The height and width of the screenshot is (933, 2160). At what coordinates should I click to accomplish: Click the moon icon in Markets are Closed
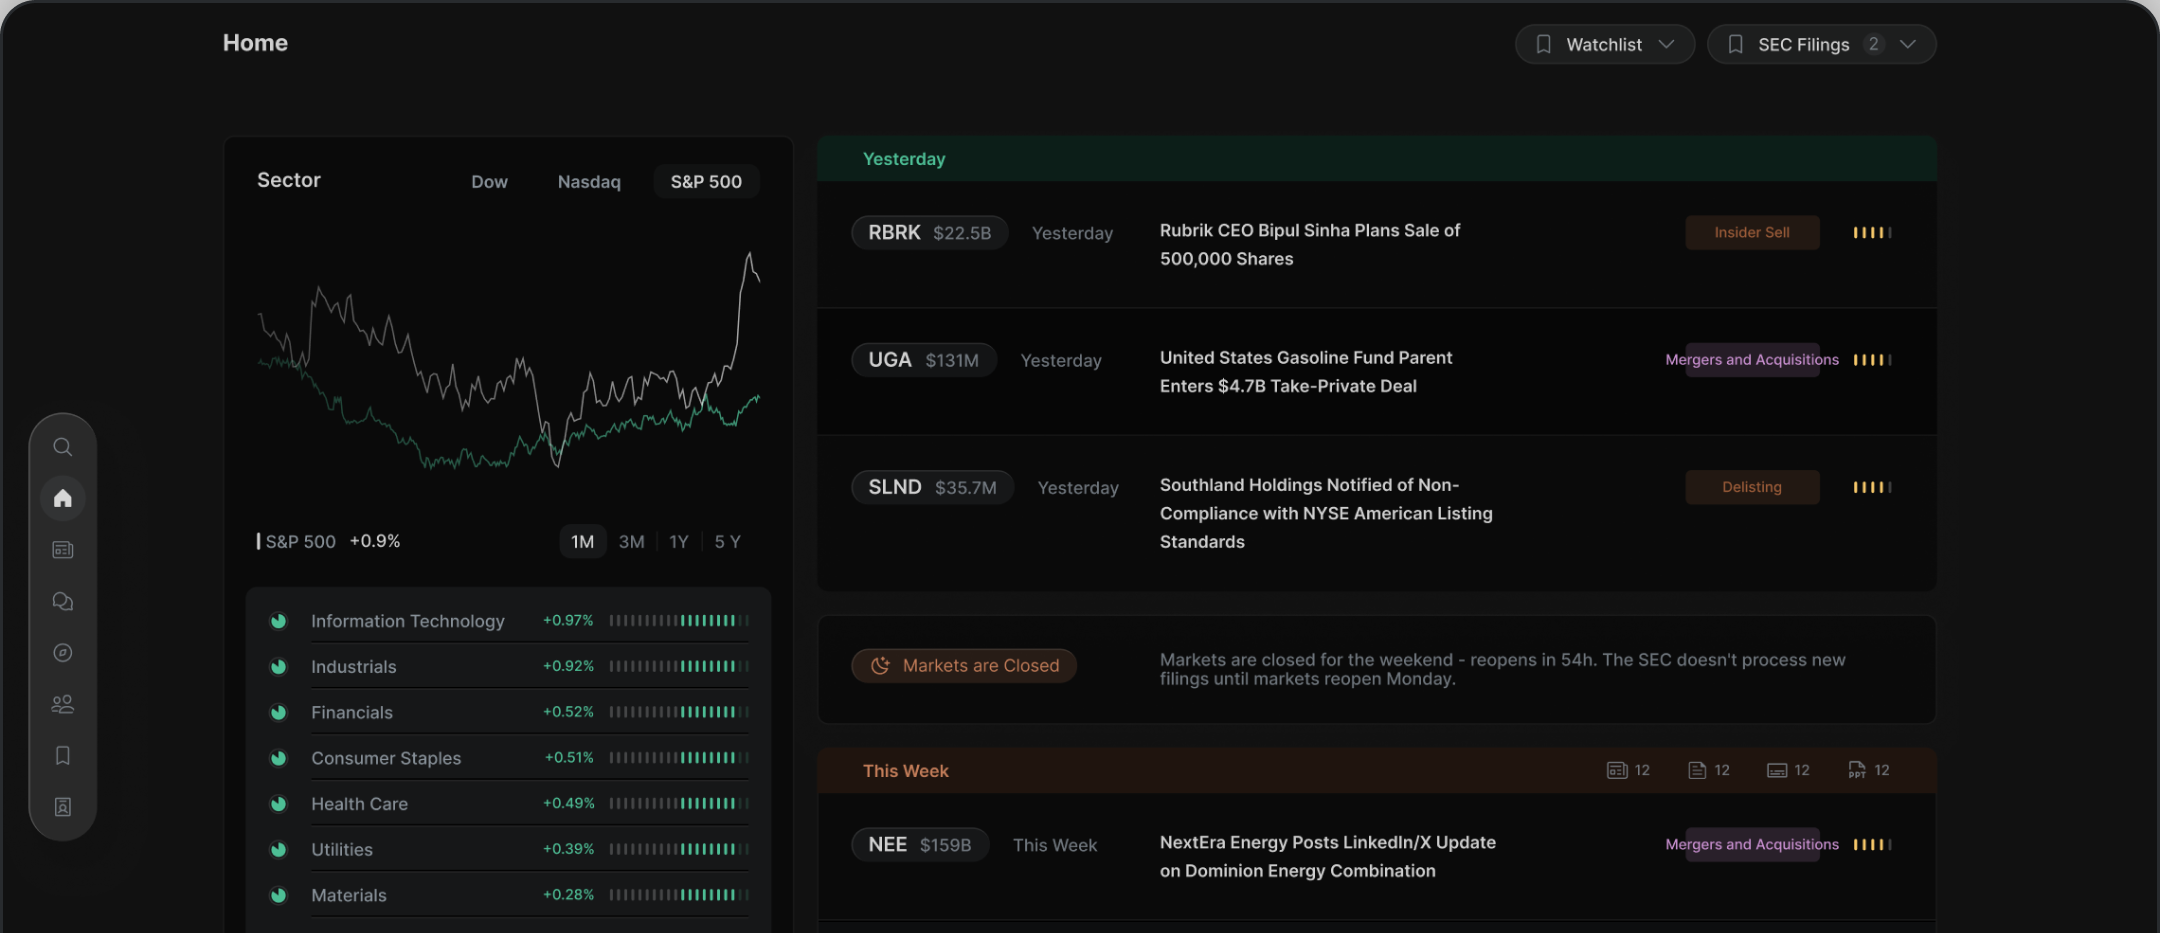coord(880,666)
